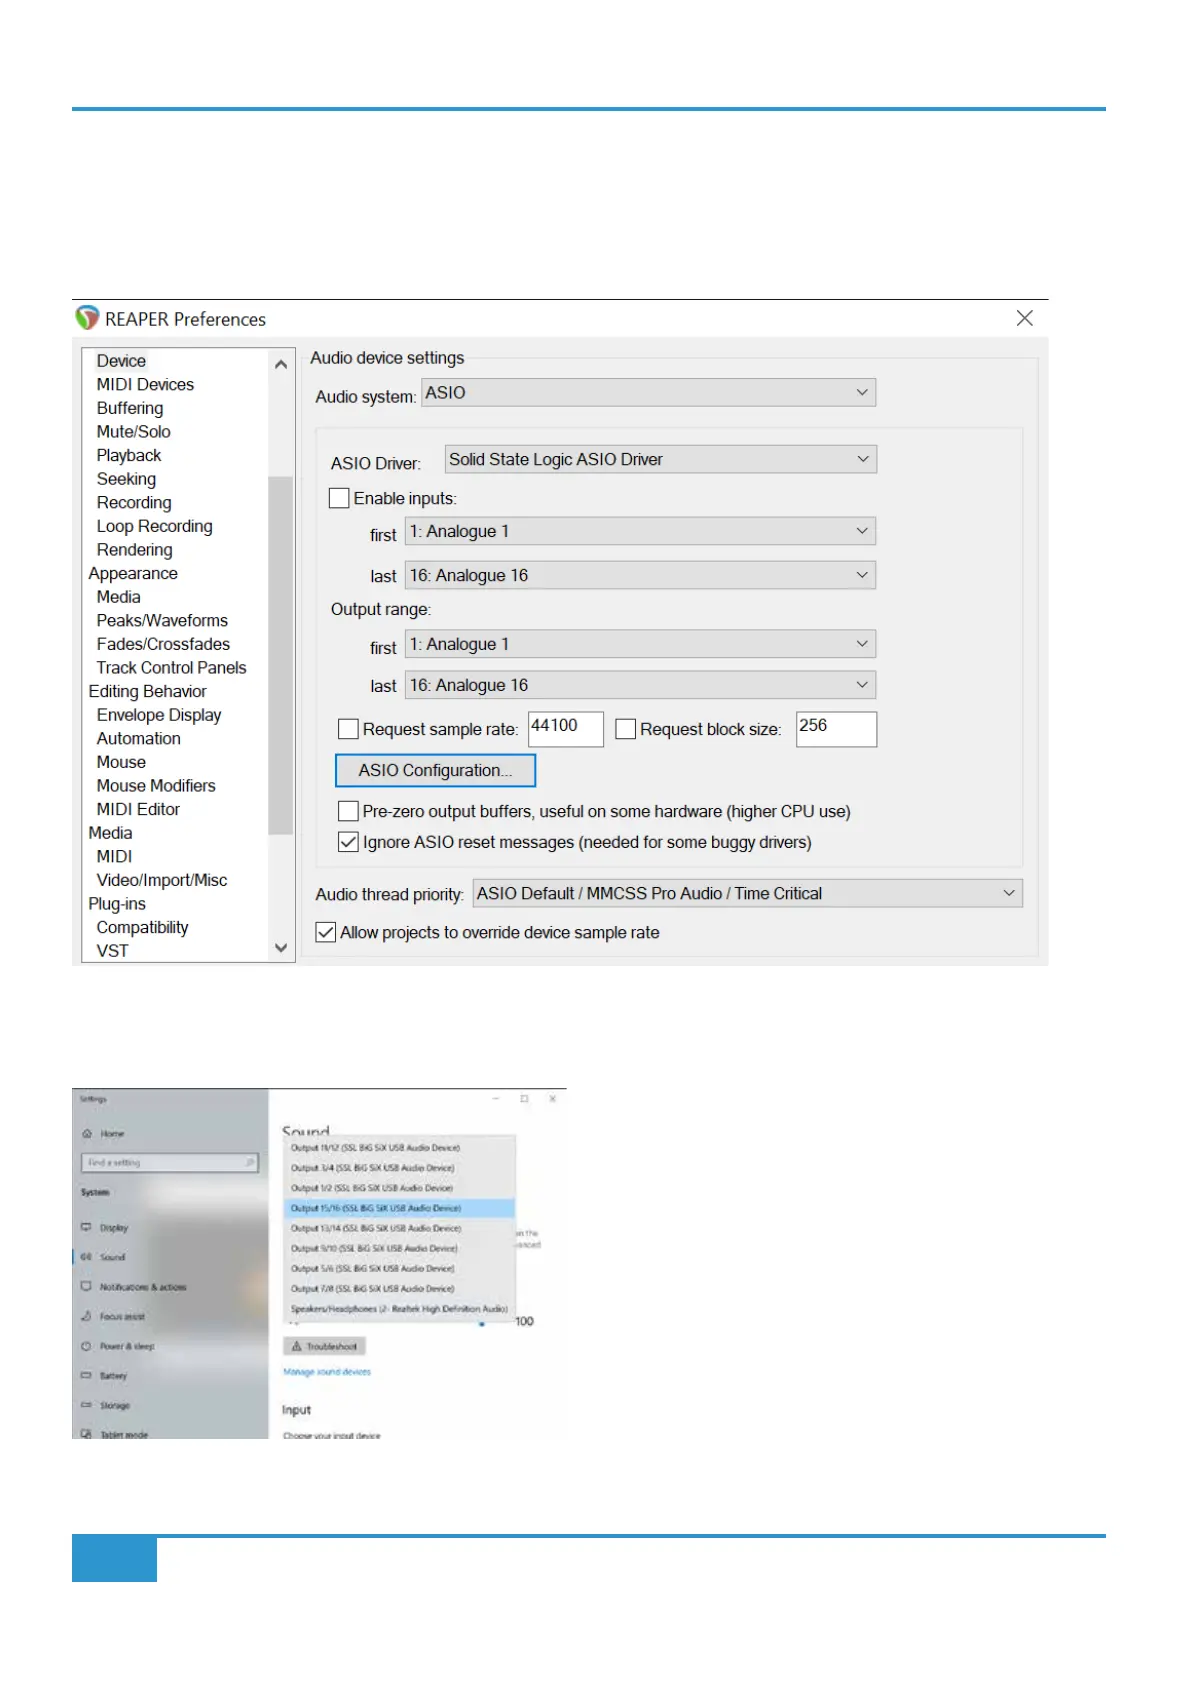
Task: Select Track Control Panels page
Action: [171, 668]
